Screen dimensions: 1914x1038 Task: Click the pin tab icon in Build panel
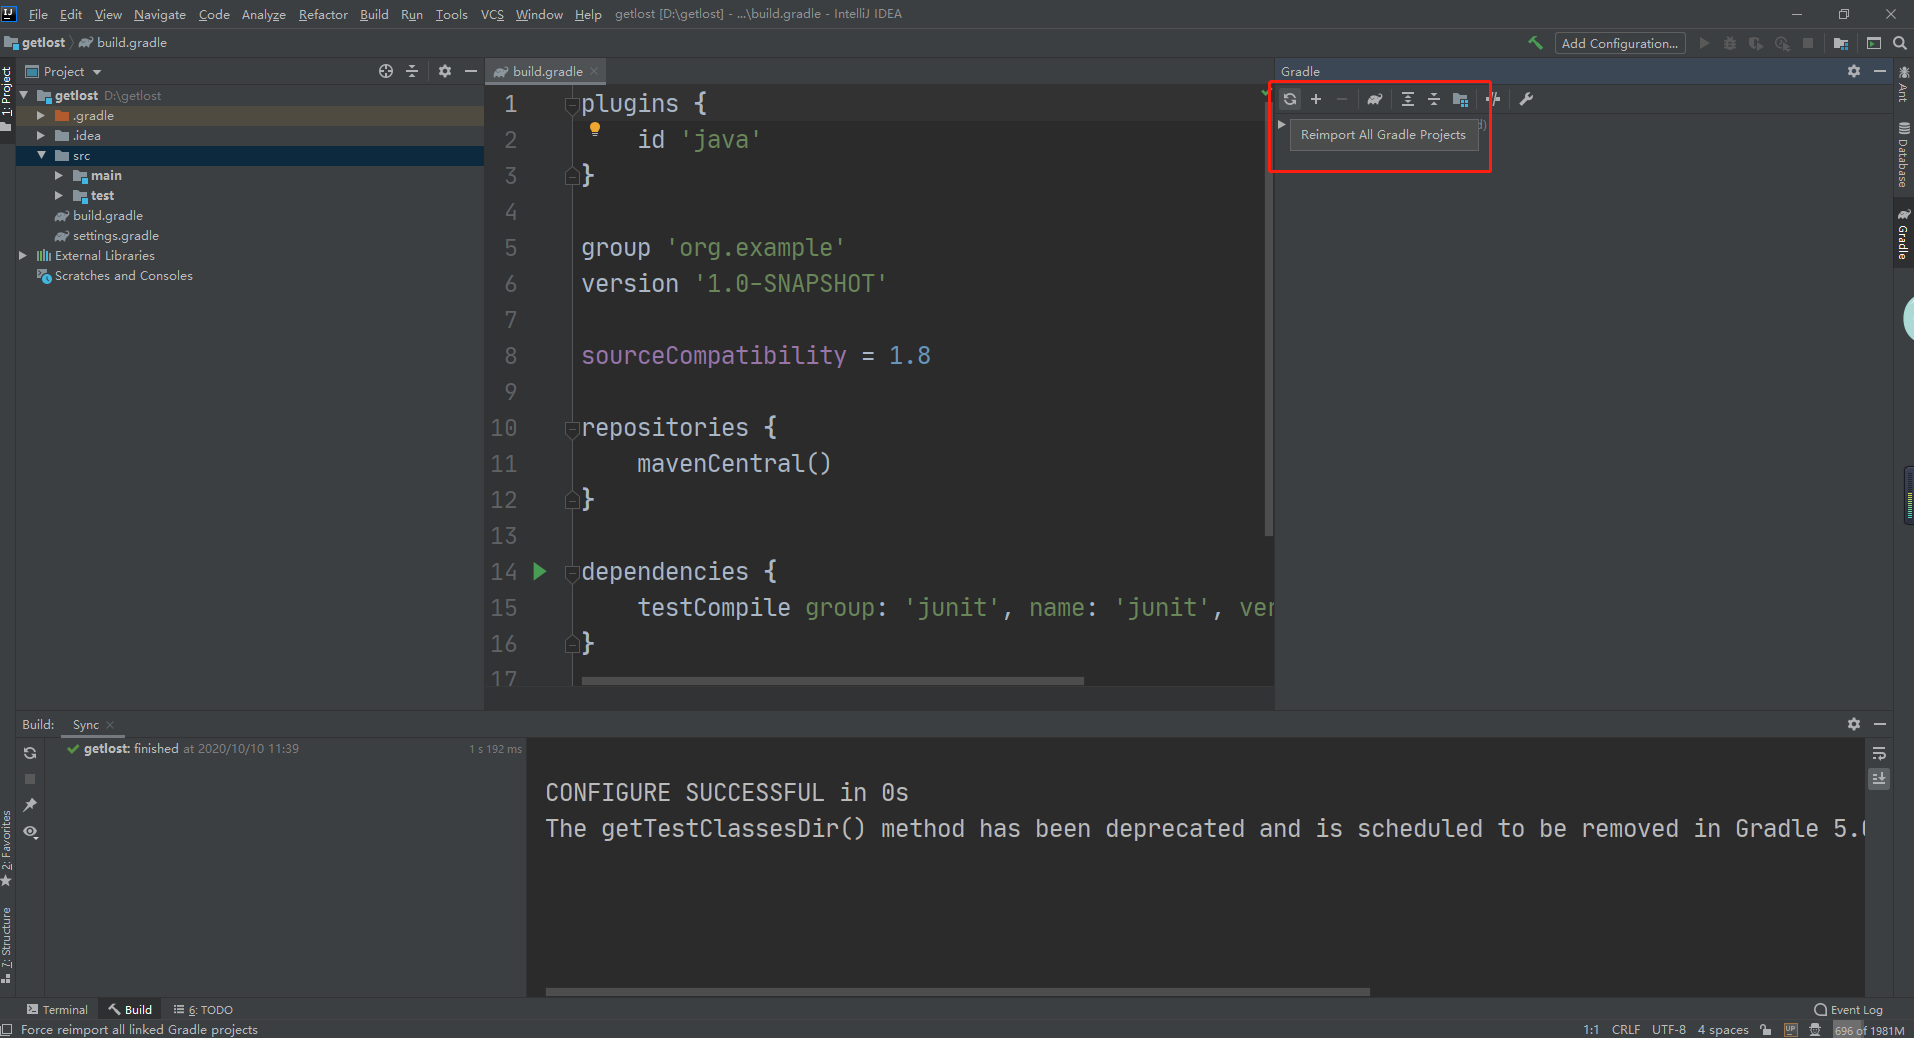(x=30, y=805)
